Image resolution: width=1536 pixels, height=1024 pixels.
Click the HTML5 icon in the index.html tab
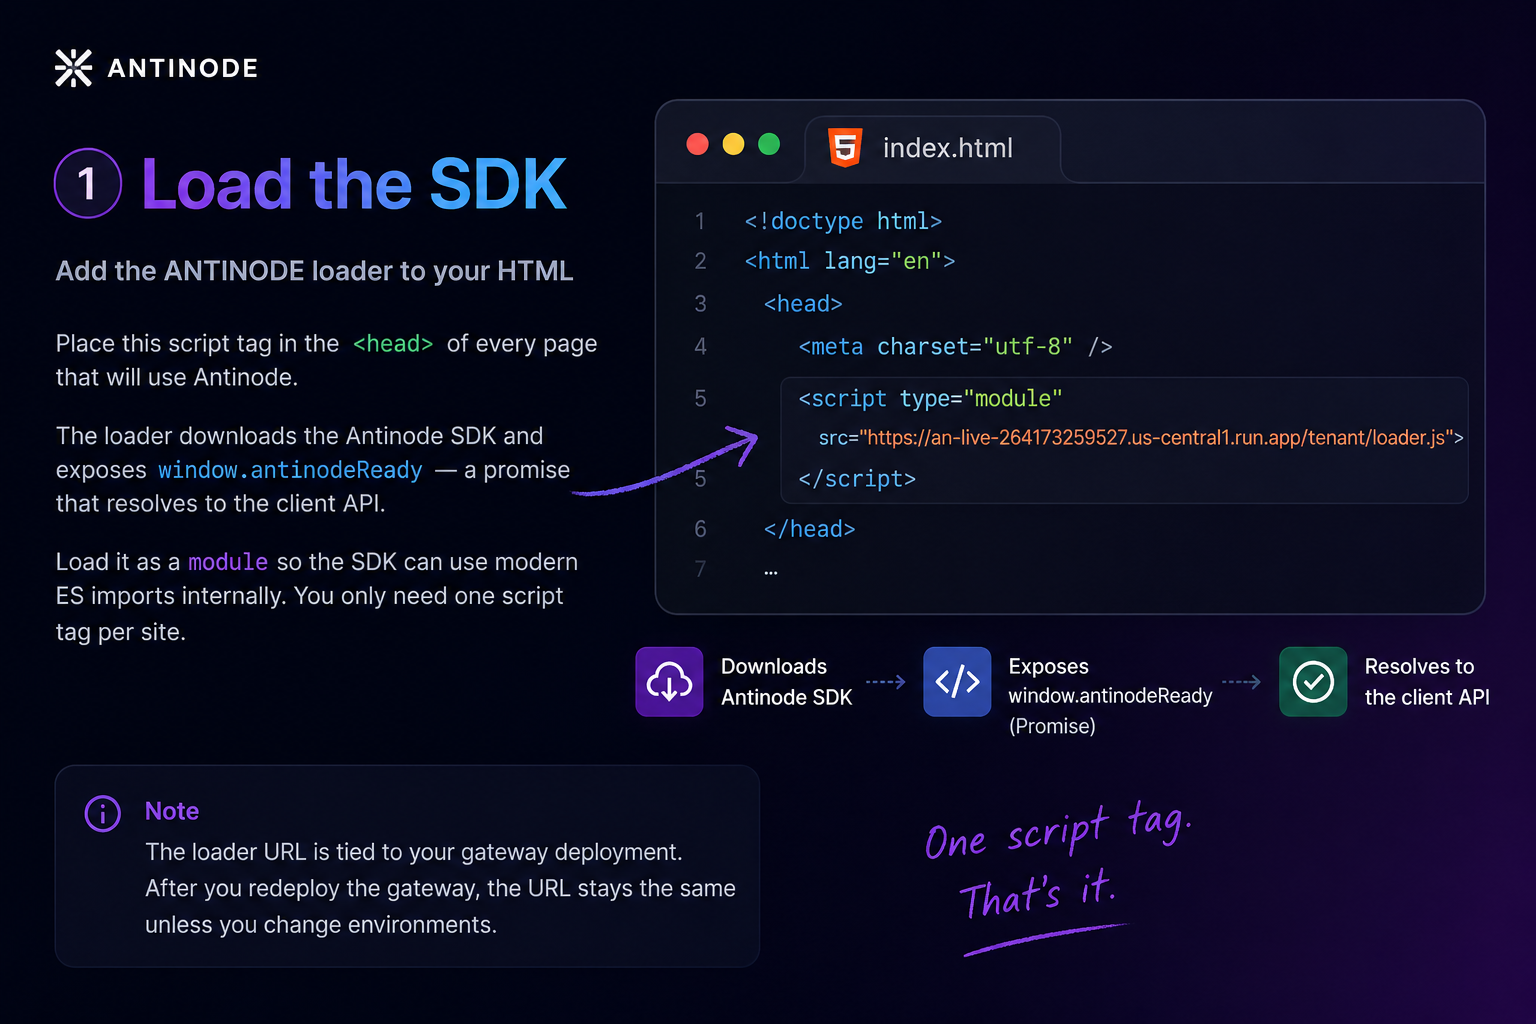(845, 148)
